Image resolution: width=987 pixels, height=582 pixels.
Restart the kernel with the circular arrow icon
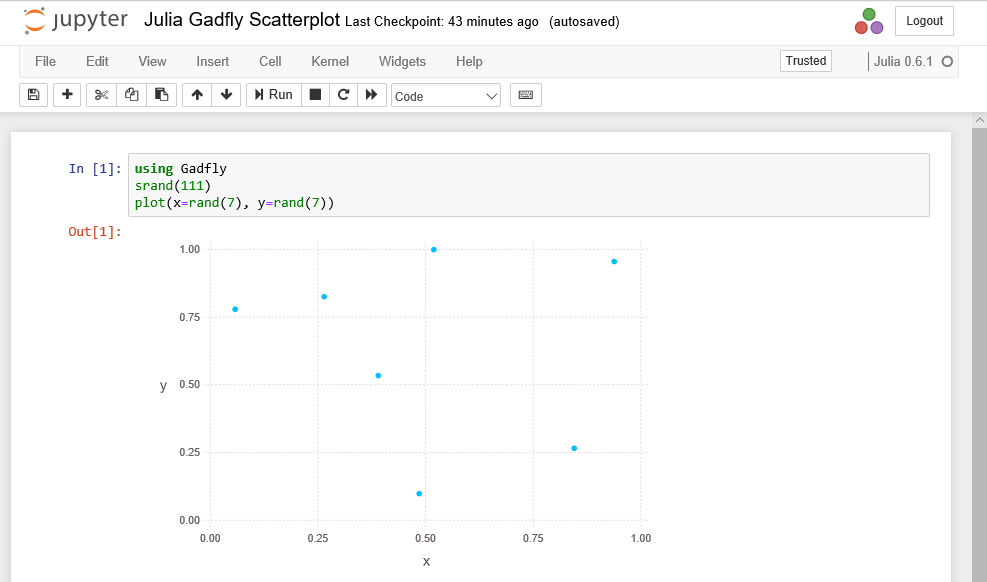pyautogui.click(x=343, y=95)
